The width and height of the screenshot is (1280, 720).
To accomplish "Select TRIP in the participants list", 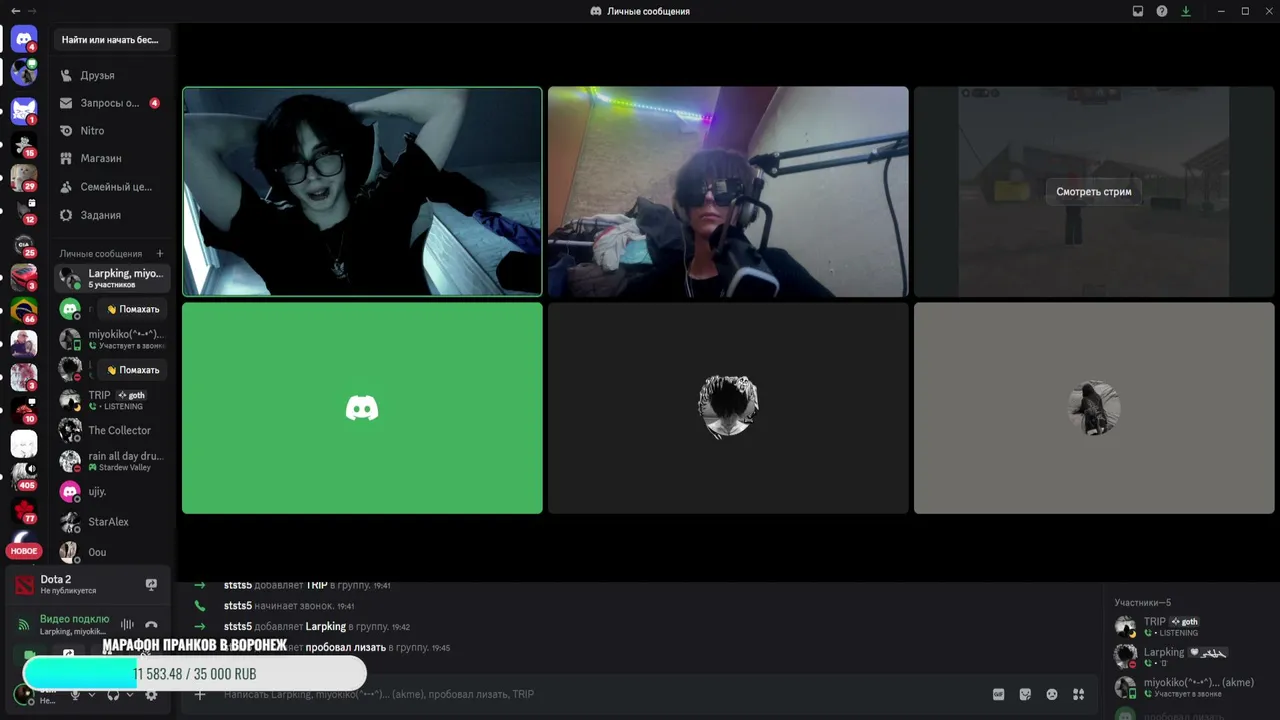I will [1190, 626].
